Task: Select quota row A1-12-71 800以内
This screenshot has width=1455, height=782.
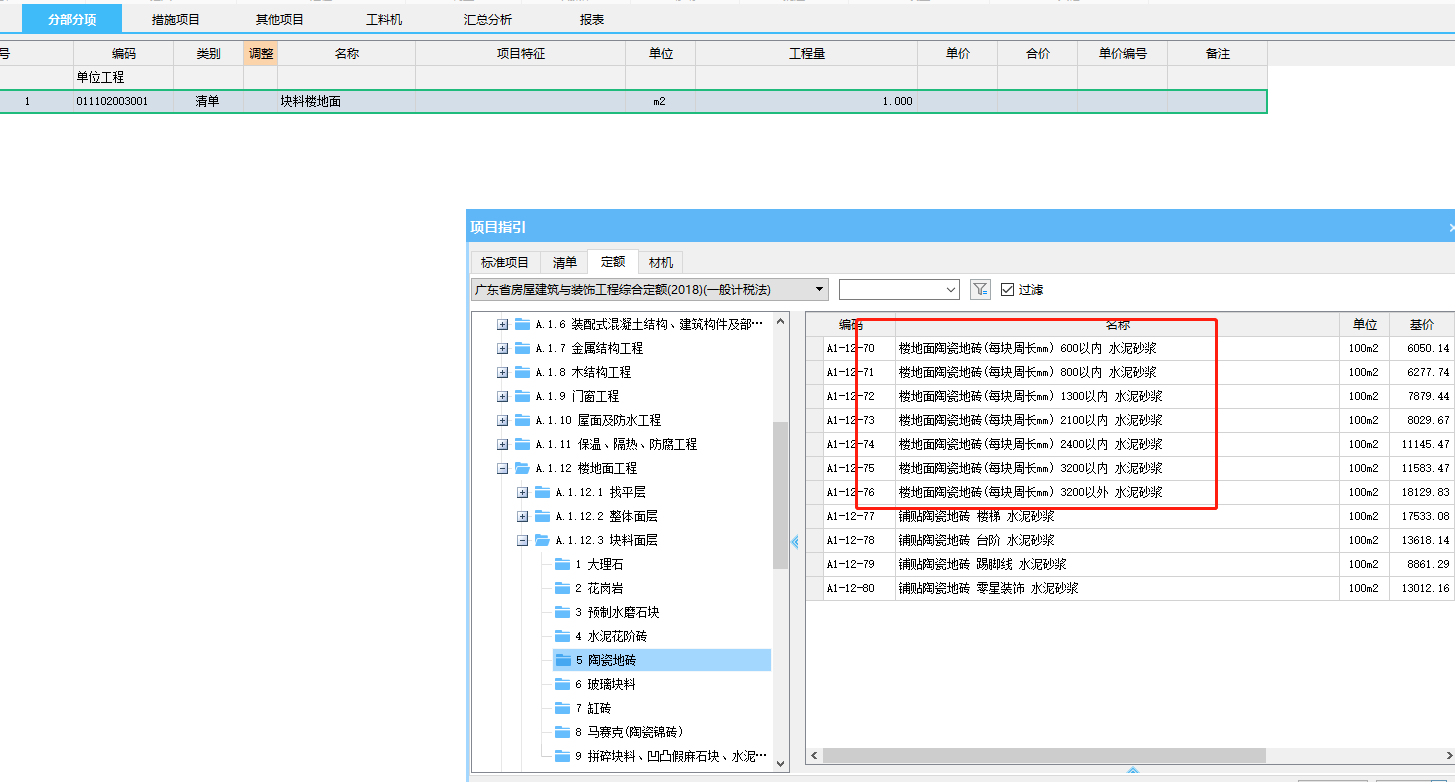Action: click(x=1130, y=372)
